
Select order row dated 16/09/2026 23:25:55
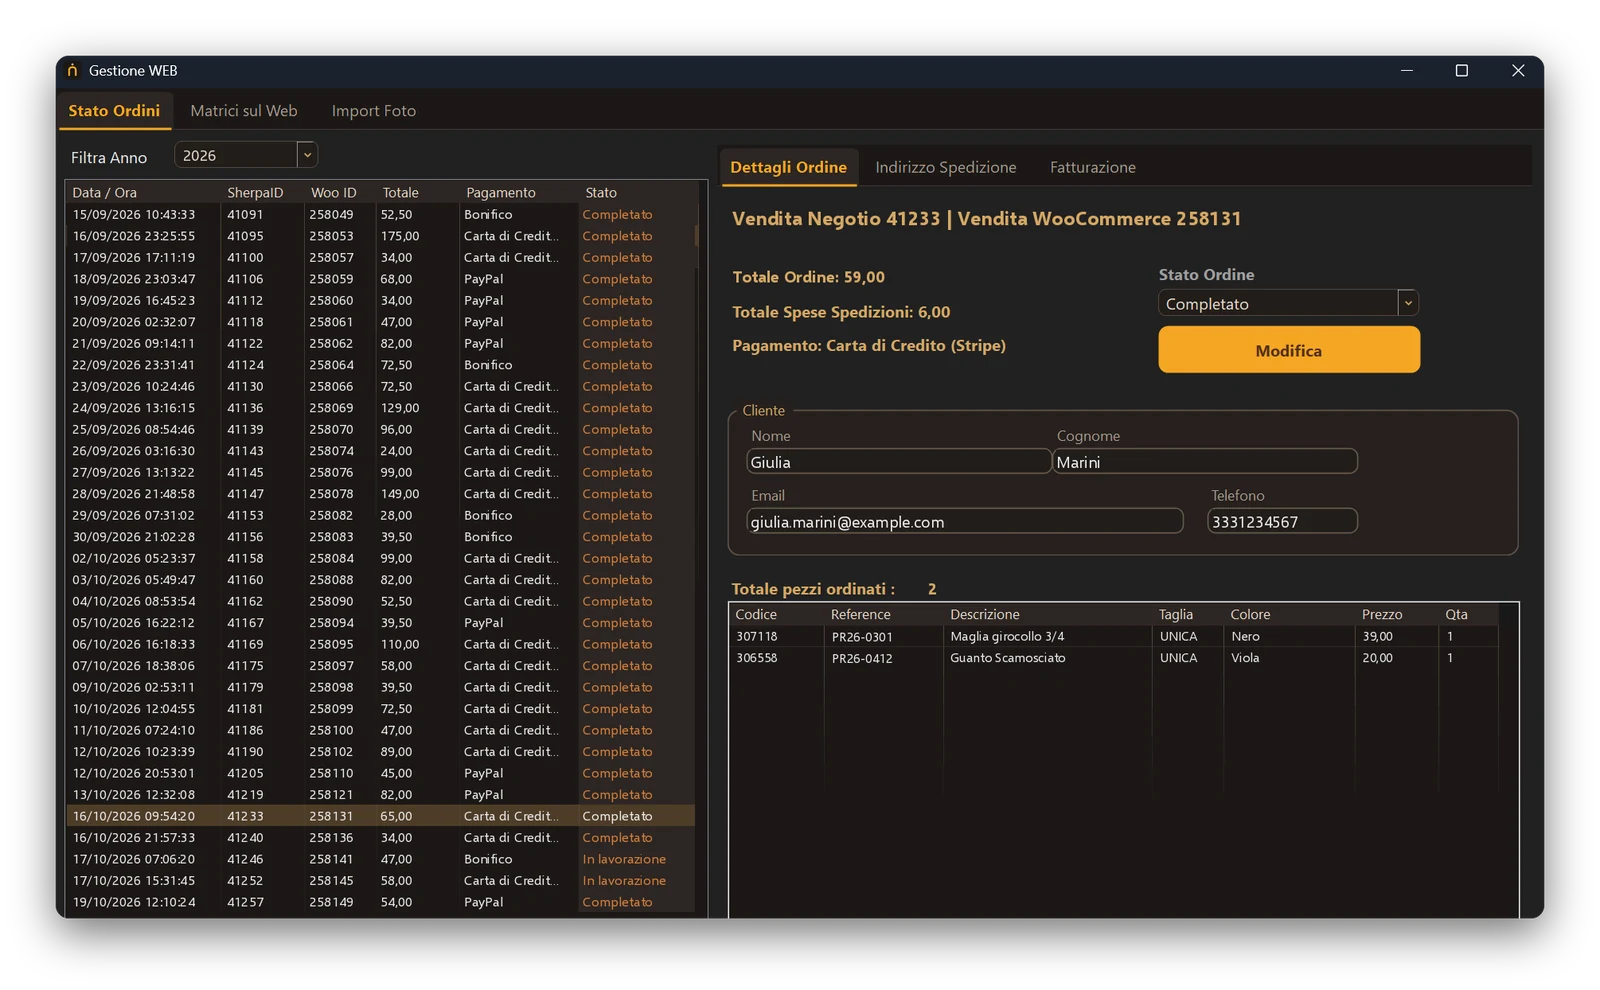tap(381, 236)
